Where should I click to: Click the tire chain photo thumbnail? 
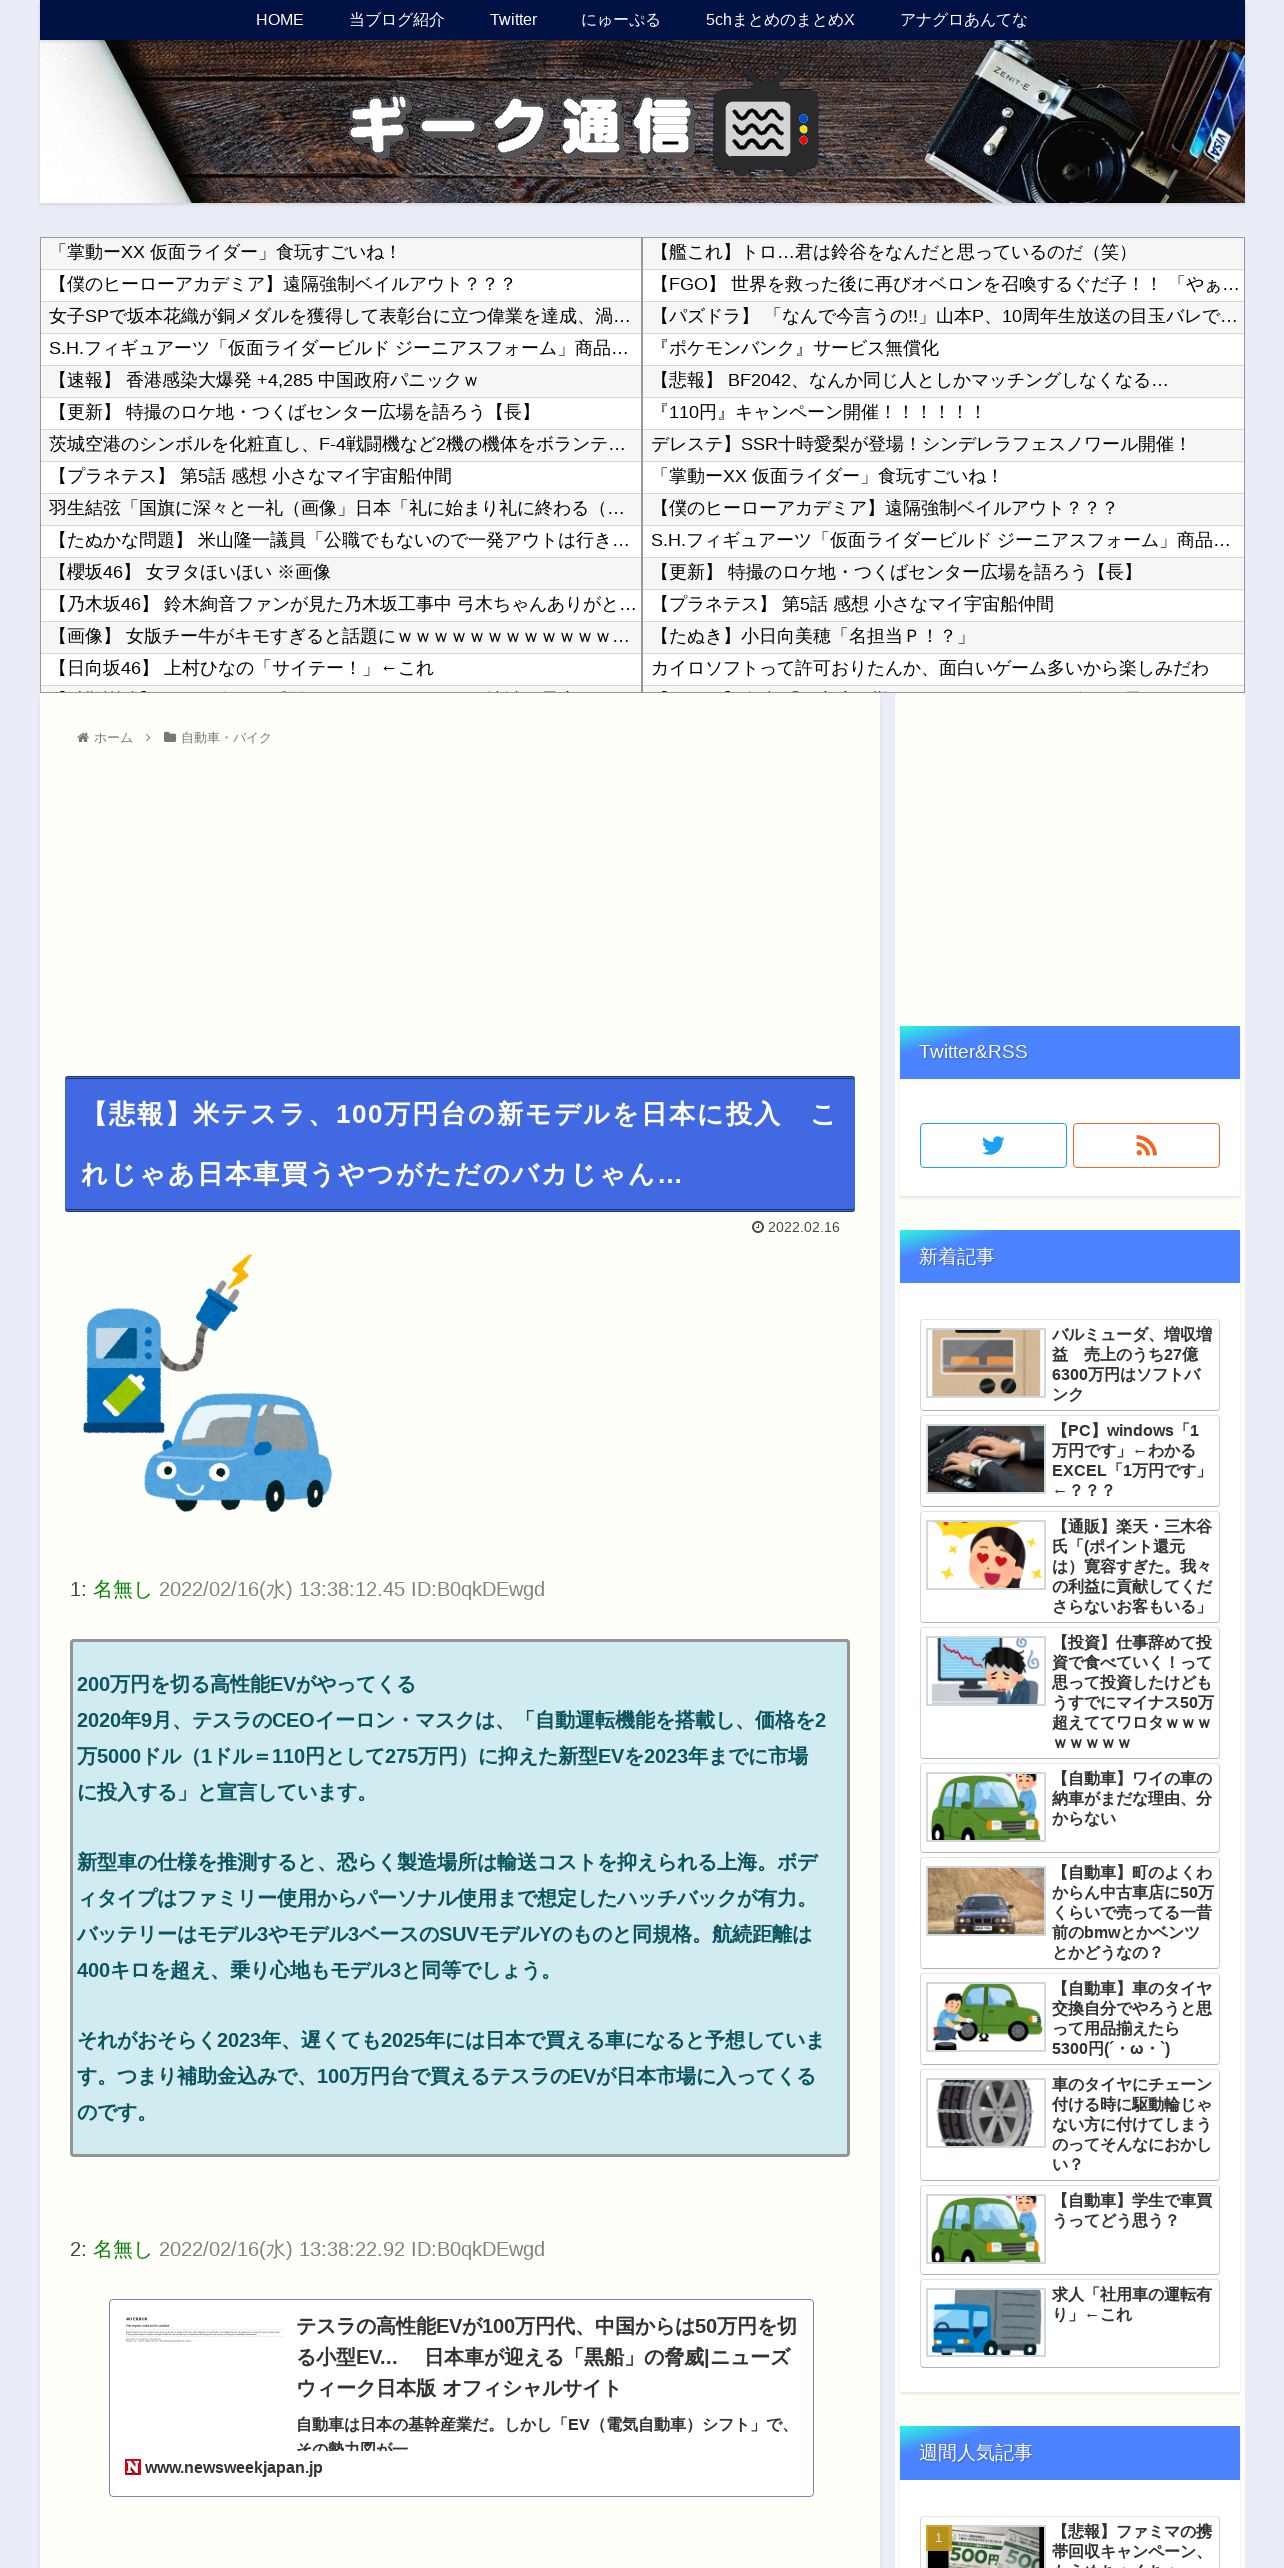click(x=985, y=2113)
